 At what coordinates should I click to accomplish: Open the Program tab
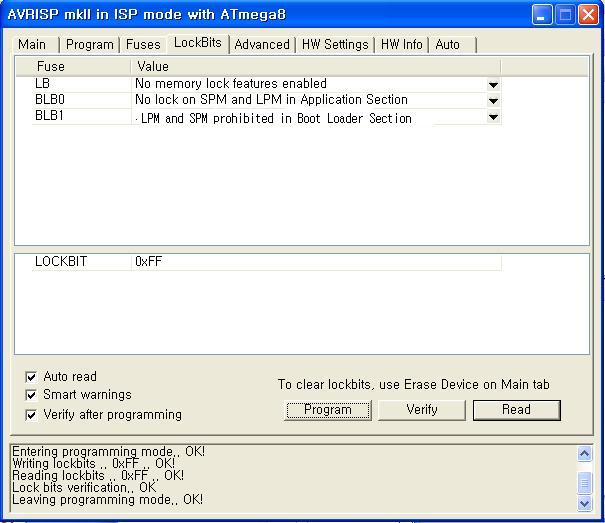click(x=90, y=44)
